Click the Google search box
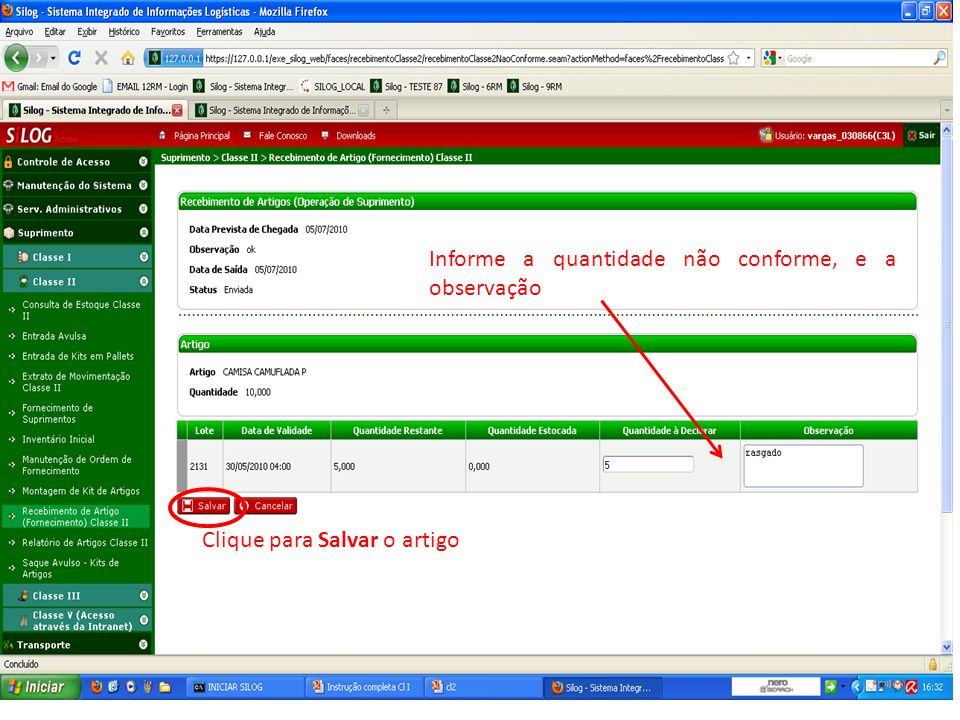The image size is (960, 720). pyautogui.click(x=857, y=59)
